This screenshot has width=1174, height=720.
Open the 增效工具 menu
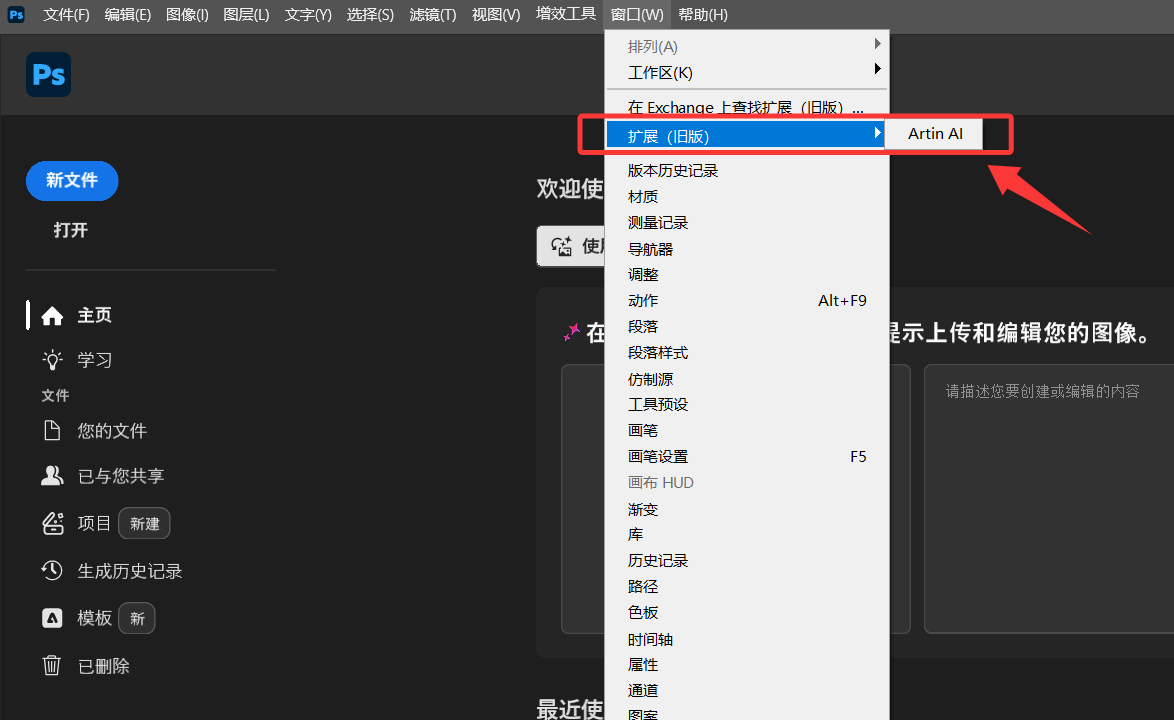click(565, 13)
